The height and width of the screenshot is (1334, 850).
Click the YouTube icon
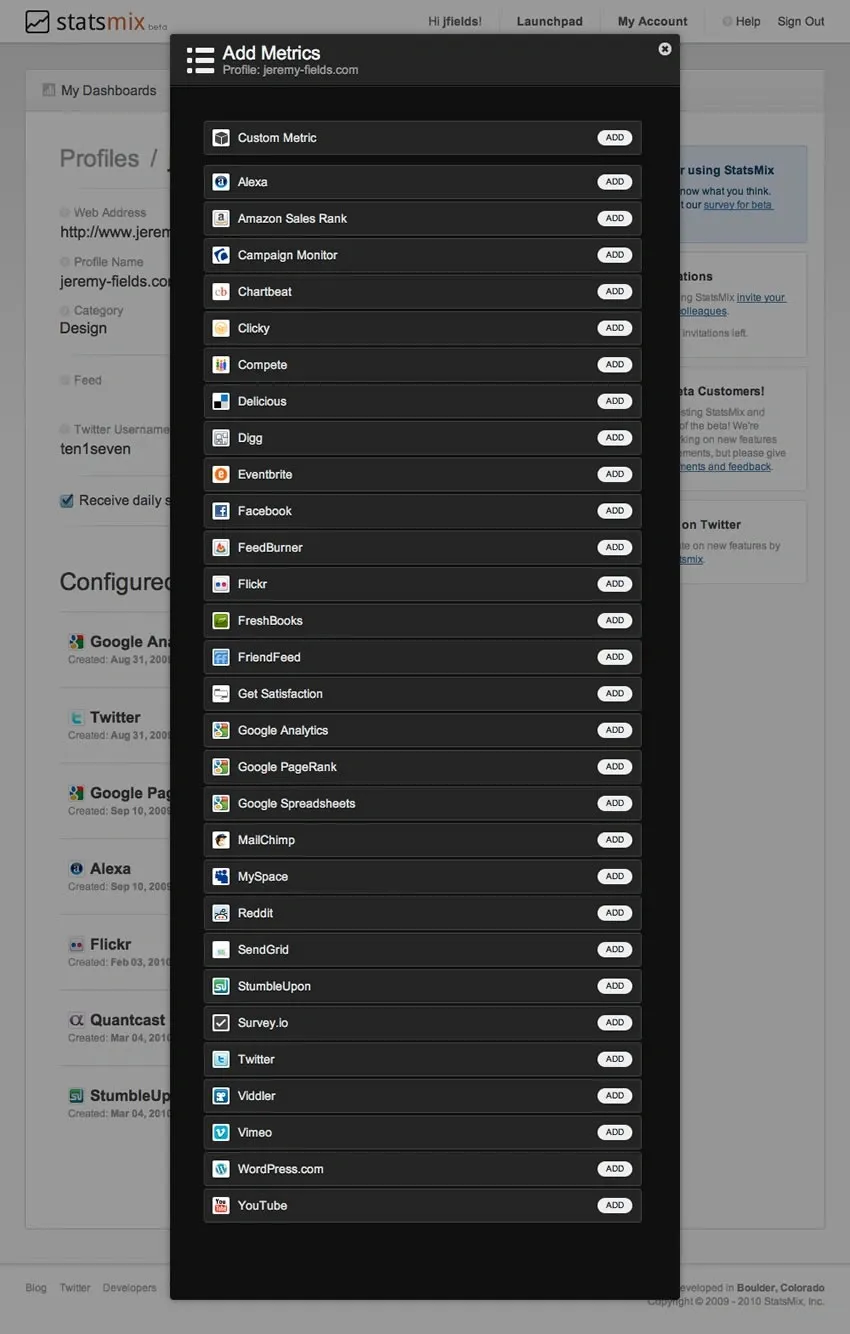pos(221,1206)
